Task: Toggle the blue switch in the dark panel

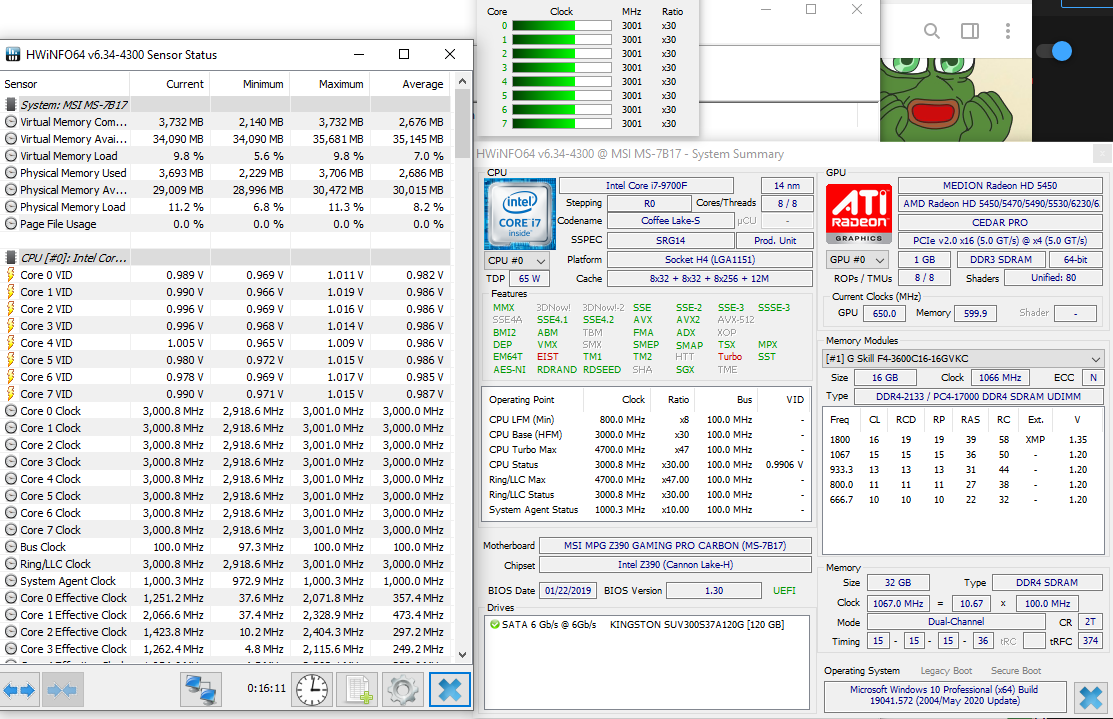Action: coord(1055,51)
